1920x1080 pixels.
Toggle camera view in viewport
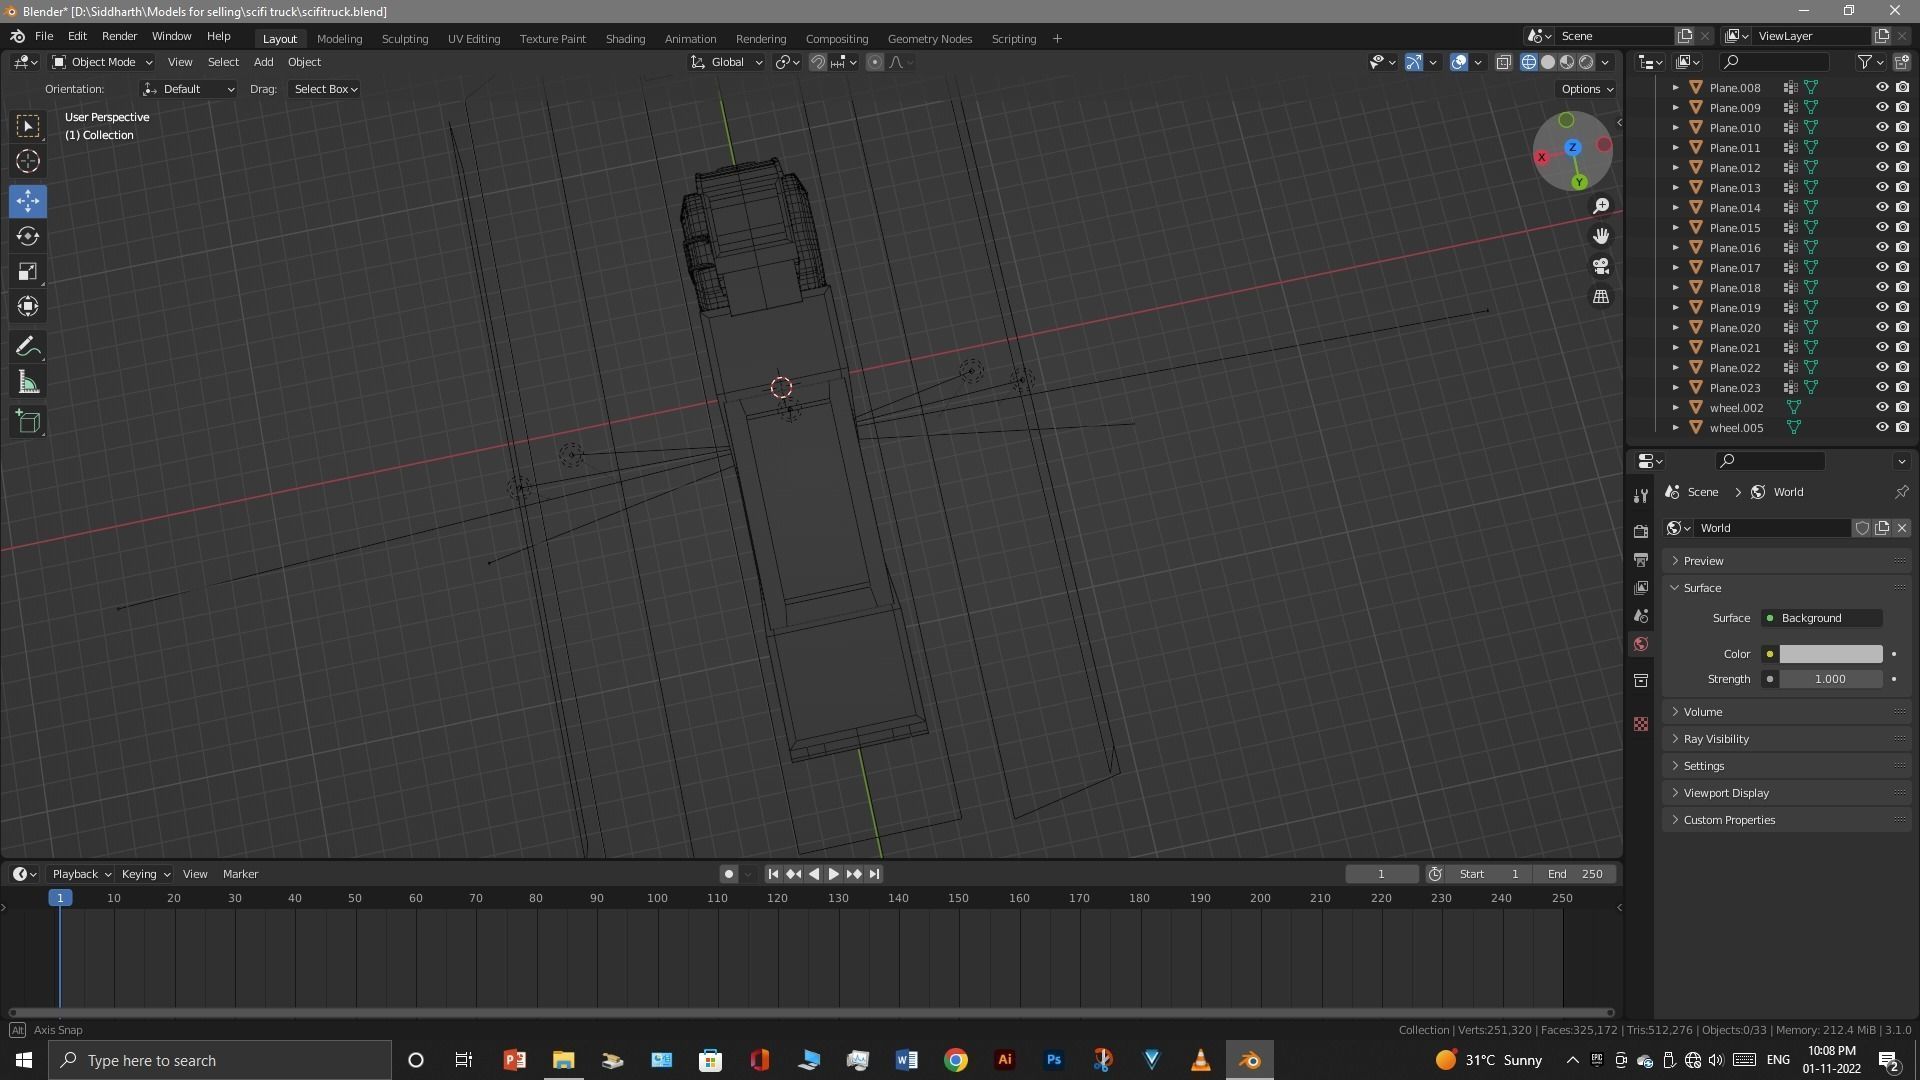(x=1601, y=266)
